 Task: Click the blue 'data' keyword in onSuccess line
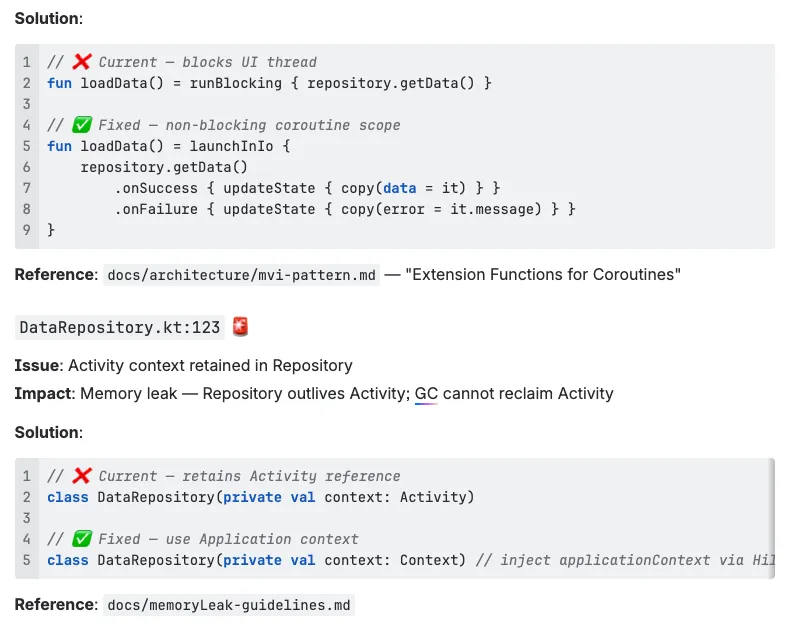[x=399, y=188]
